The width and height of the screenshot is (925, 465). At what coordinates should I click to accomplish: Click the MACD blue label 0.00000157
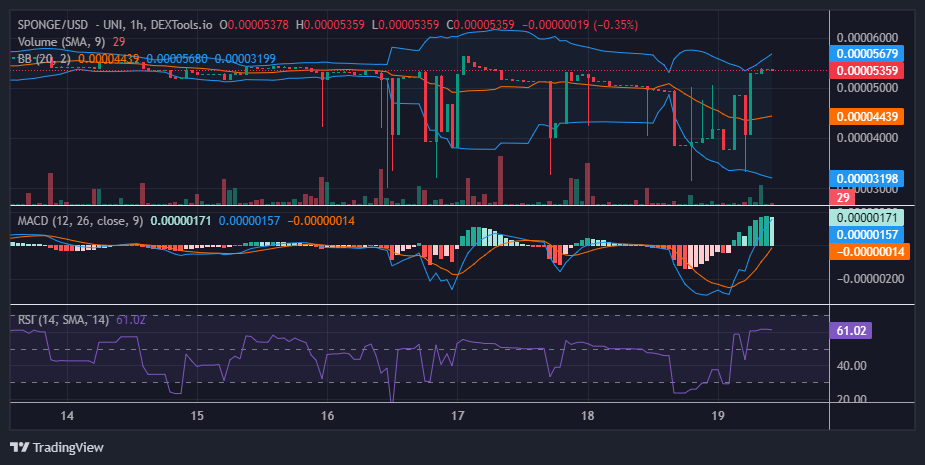[867, 234]
